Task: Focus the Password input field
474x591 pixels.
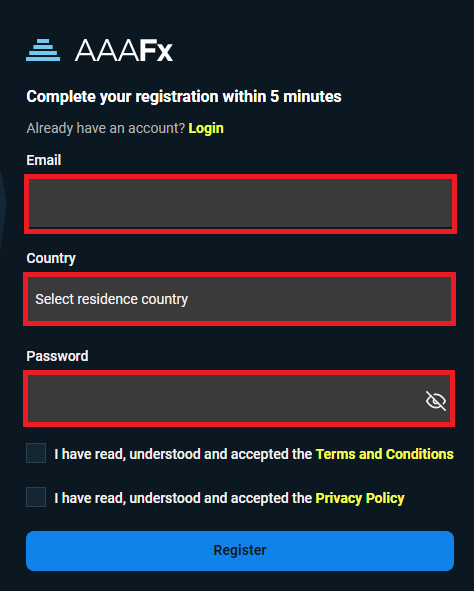Action: click(x=239, y=399)
